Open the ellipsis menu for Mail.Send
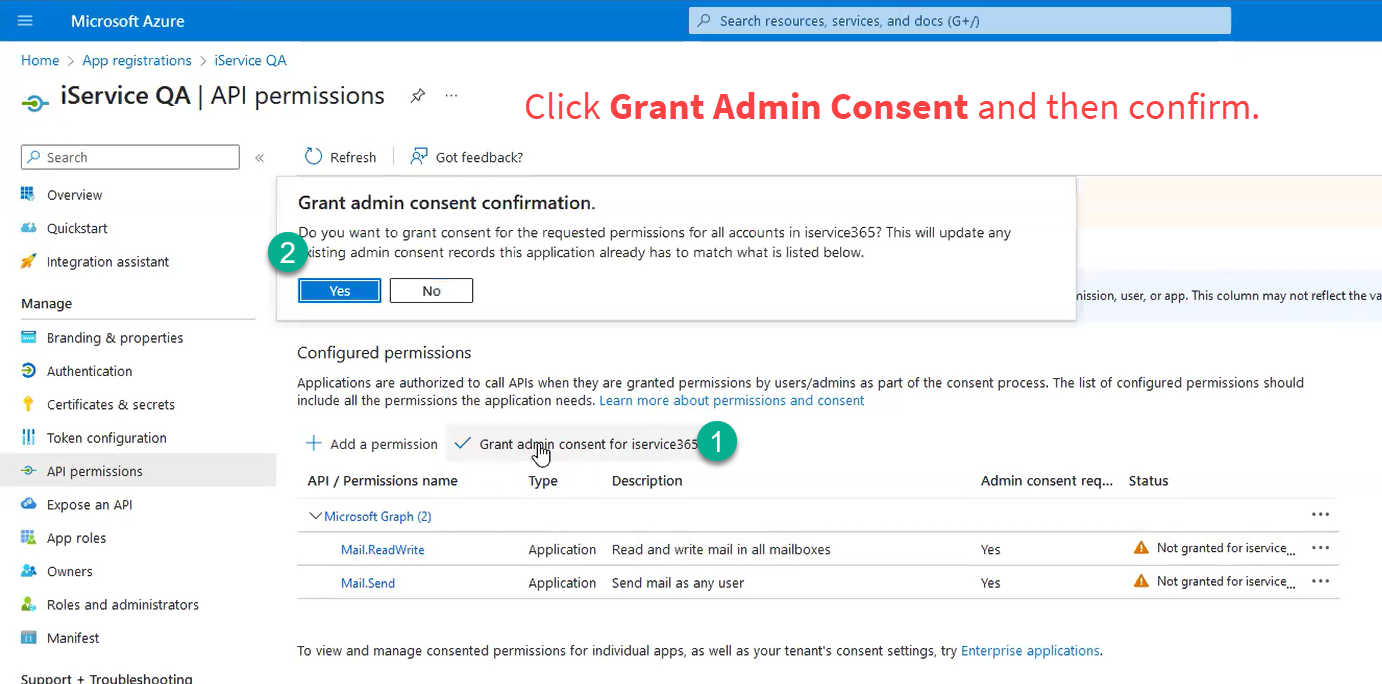The height and width of the screenshot is (684, 1382). 1320,581
